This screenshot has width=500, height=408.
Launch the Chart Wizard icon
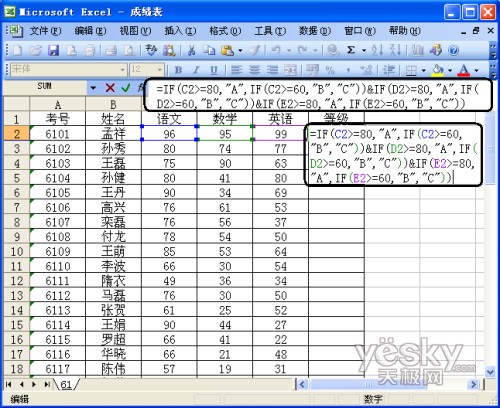tap(417, 51)
